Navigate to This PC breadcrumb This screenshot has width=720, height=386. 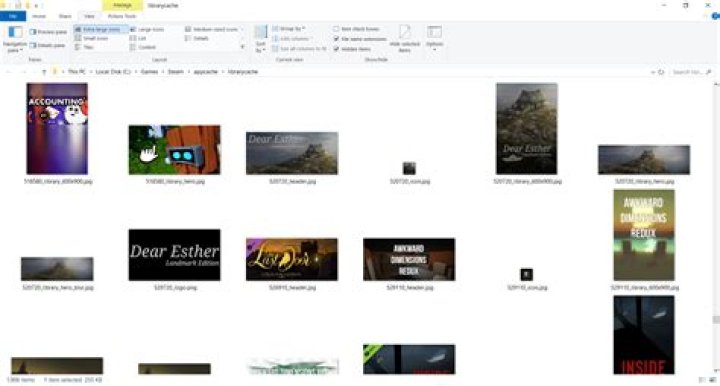click(76, 72)
